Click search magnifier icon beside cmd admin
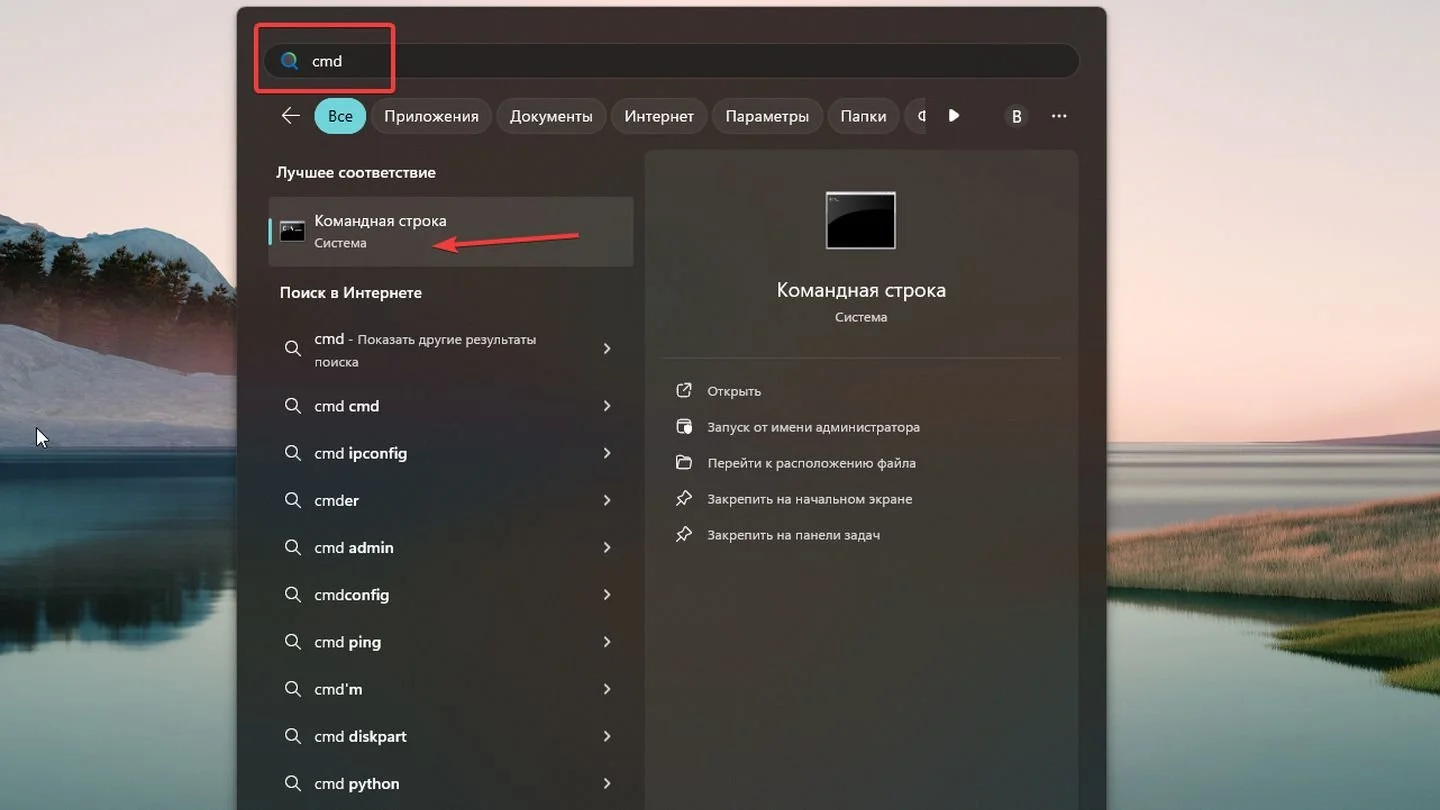The image size is (1440, 810). coord(293,548)
